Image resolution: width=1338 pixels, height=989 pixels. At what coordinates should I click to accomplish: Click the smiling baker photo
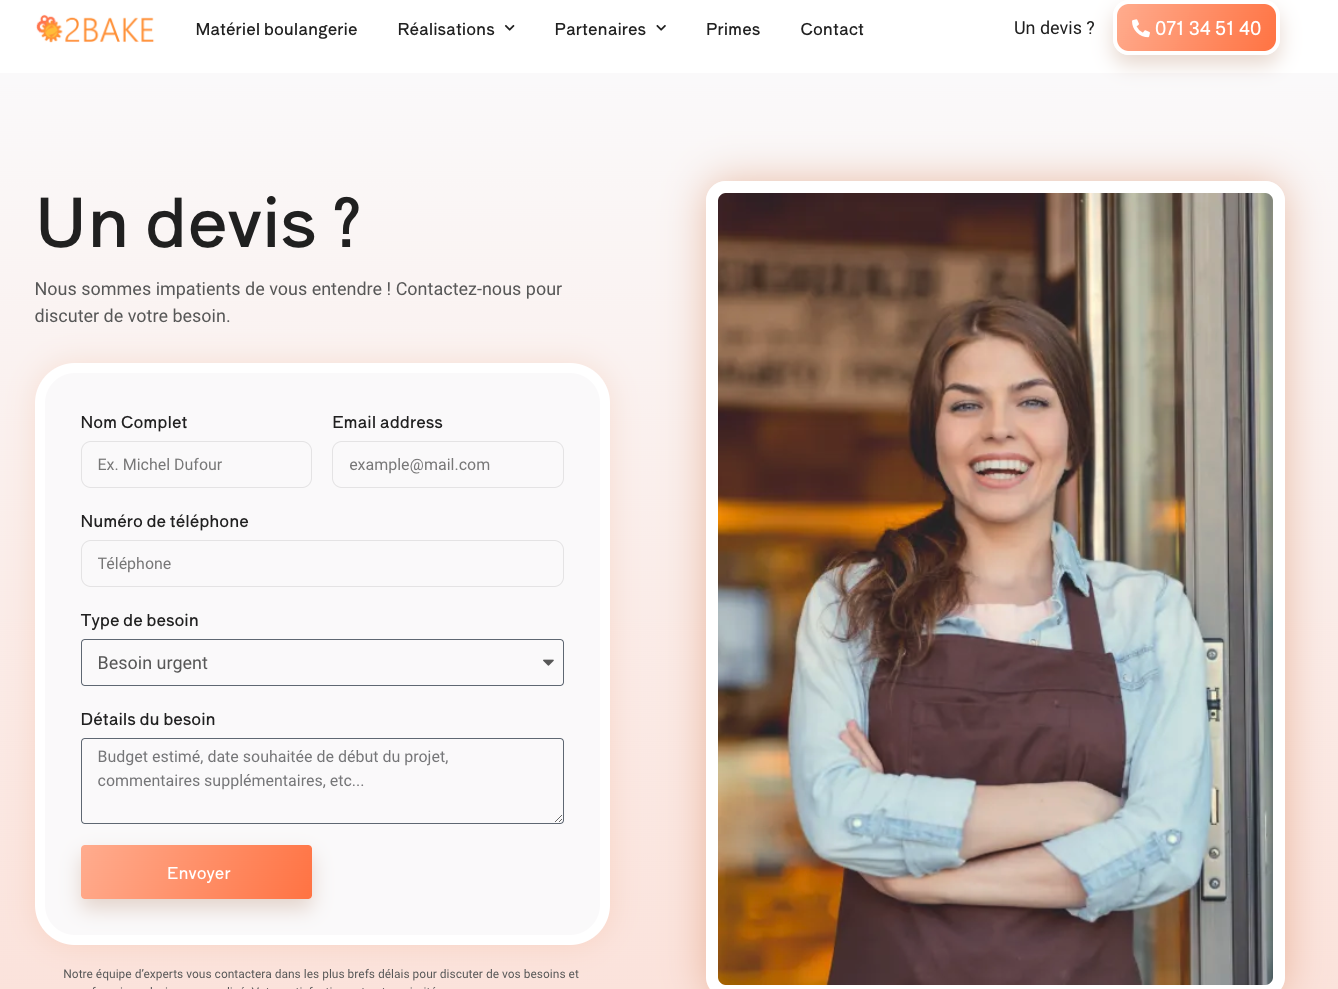pyautogui.click(x=995, y=589)
